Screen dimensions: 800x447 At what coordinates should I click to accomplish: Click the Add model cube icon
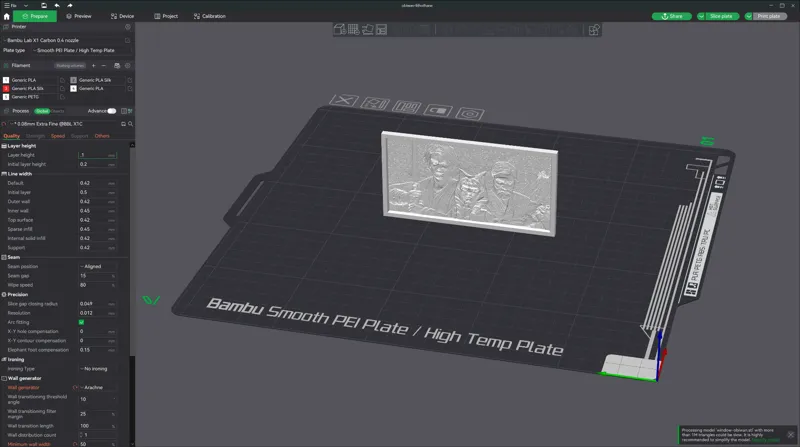(339, 30)
